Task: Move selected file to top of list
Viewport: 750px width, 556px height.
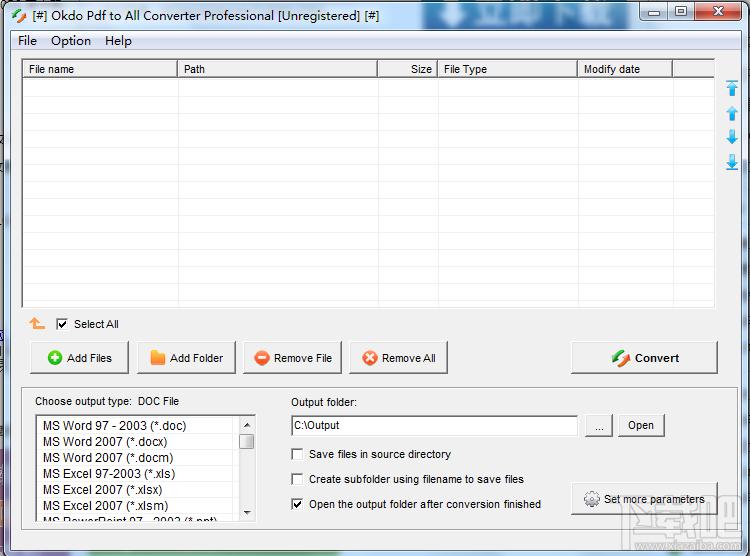Action: tap(731, 88)
